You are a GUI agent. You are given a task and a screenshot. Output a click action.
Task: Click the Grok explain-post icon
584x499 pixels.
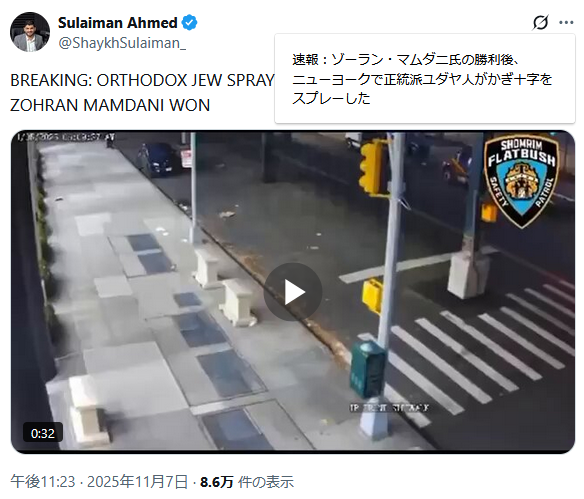[540, 23]
